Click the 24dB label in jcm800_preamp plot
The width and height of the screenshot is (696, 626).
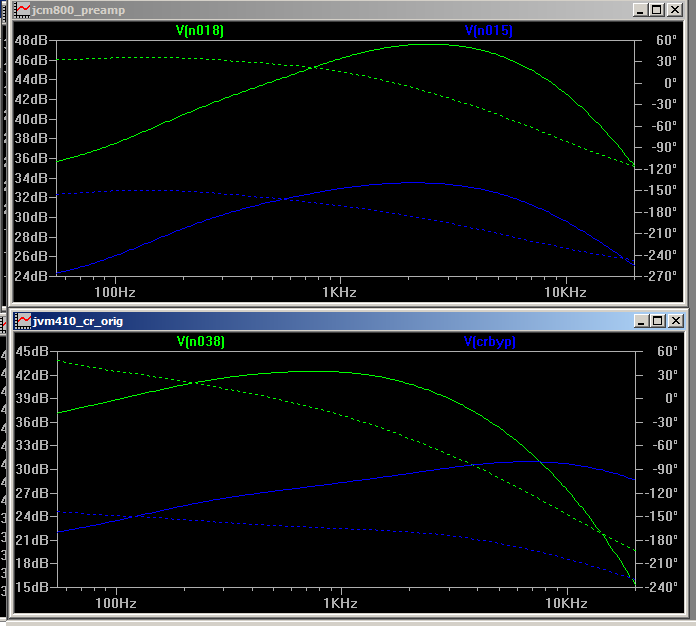coord(31,276)
